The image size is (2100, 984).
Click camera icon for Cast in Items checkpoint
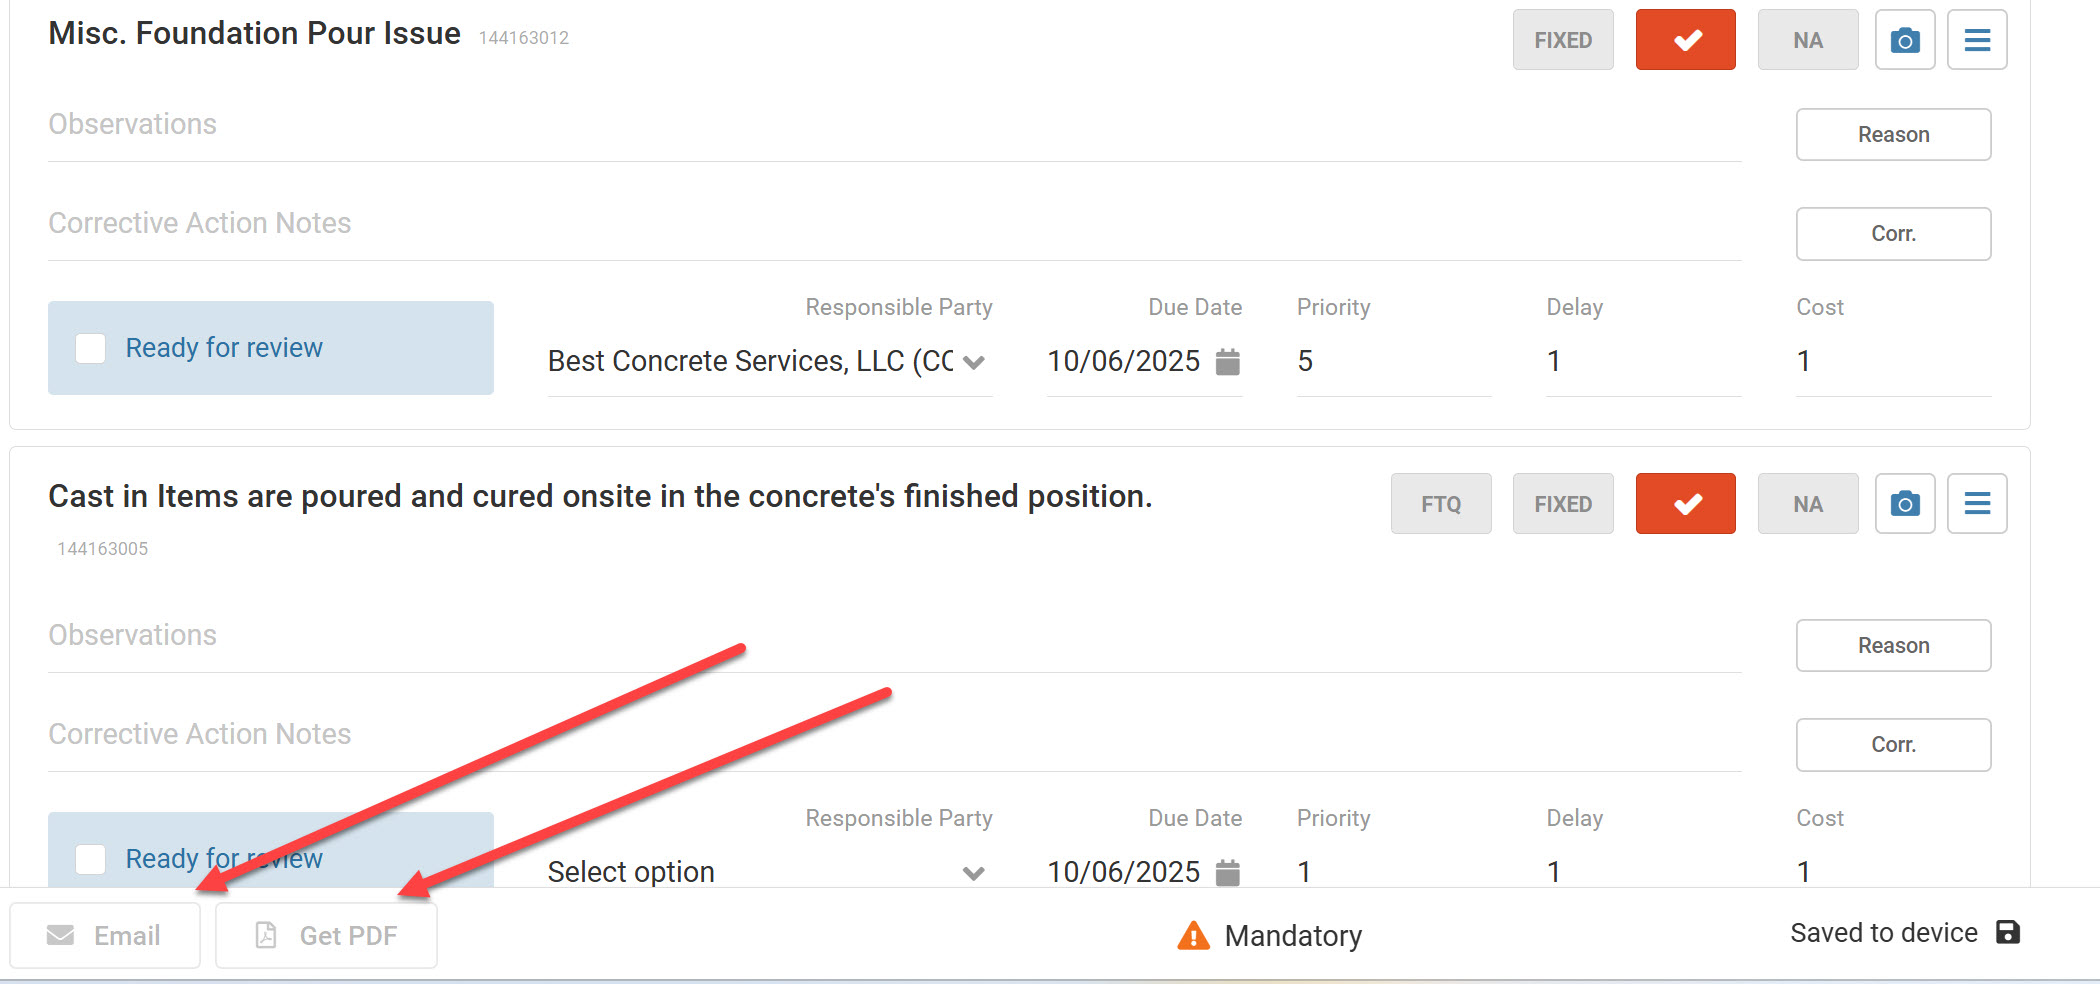1905,503
